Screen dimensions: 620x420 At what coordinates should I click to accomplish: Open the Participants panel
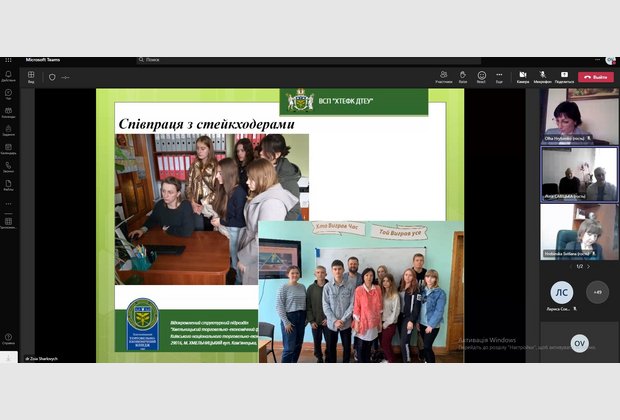tap(443, 76)
